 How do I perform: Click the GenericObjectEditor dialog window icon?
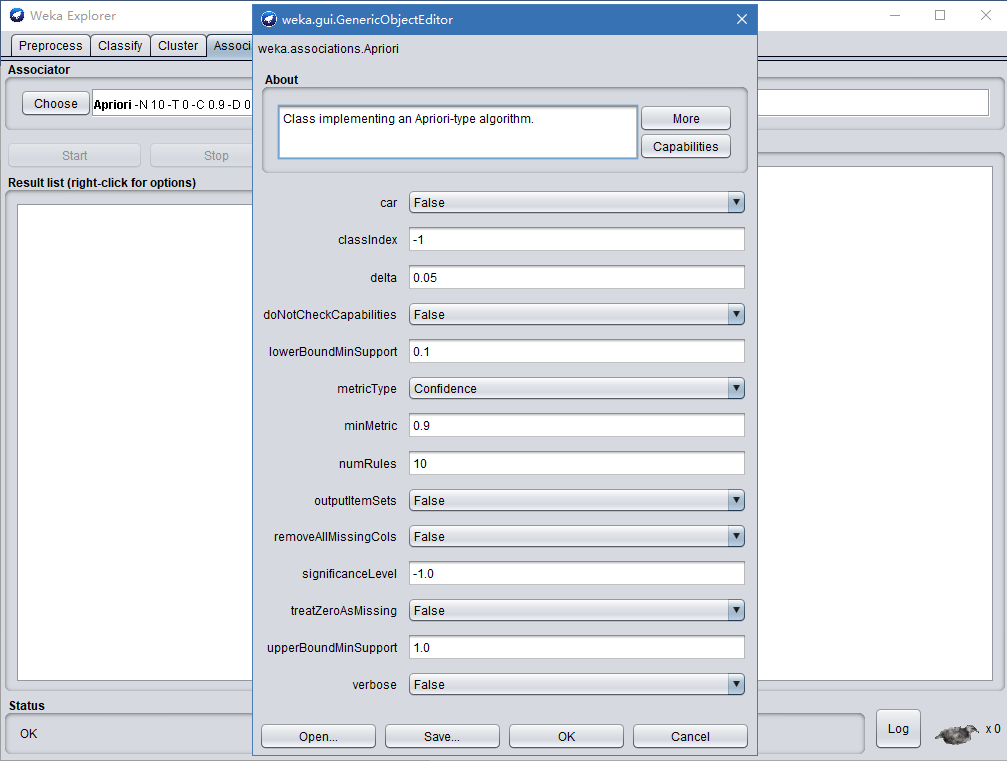pos(269,19)
